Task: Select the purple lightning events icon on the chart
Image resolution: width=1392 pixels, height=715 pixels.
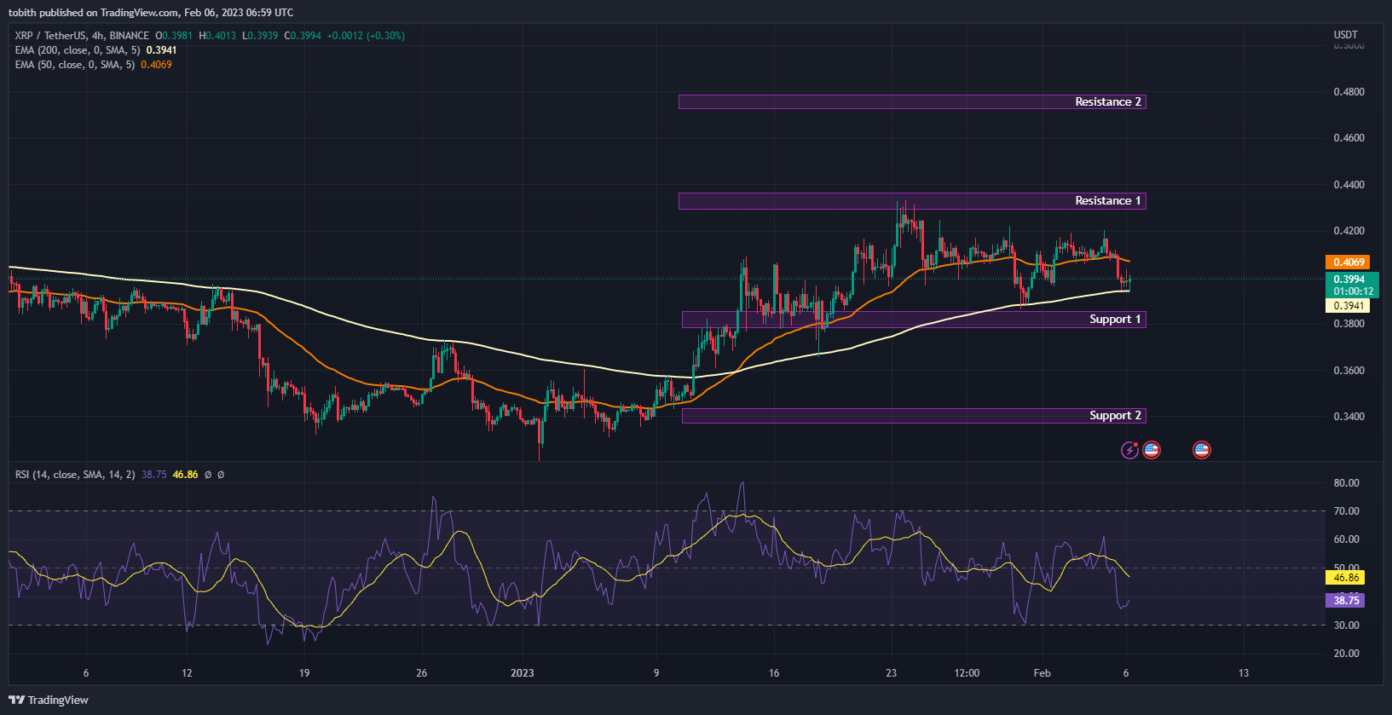Action: [1129, 449]
